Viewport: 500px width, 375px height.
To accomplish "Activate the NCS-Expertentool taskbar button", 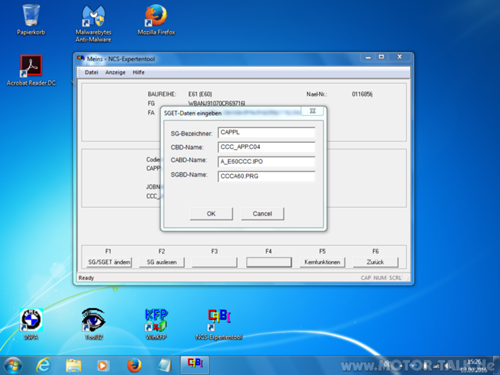I will click(195, 365).
